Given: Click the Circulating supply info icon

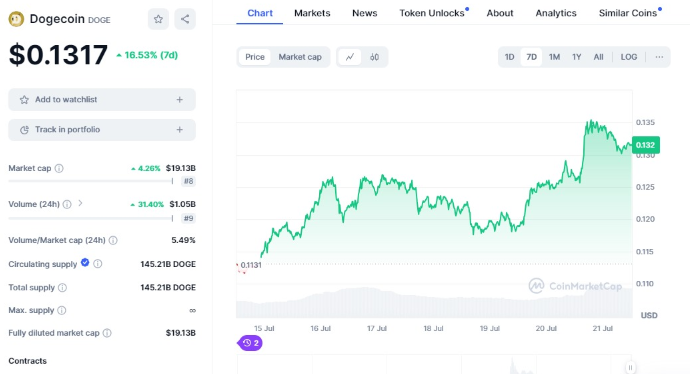Looking at the screenshot, I should click(98, 264).
